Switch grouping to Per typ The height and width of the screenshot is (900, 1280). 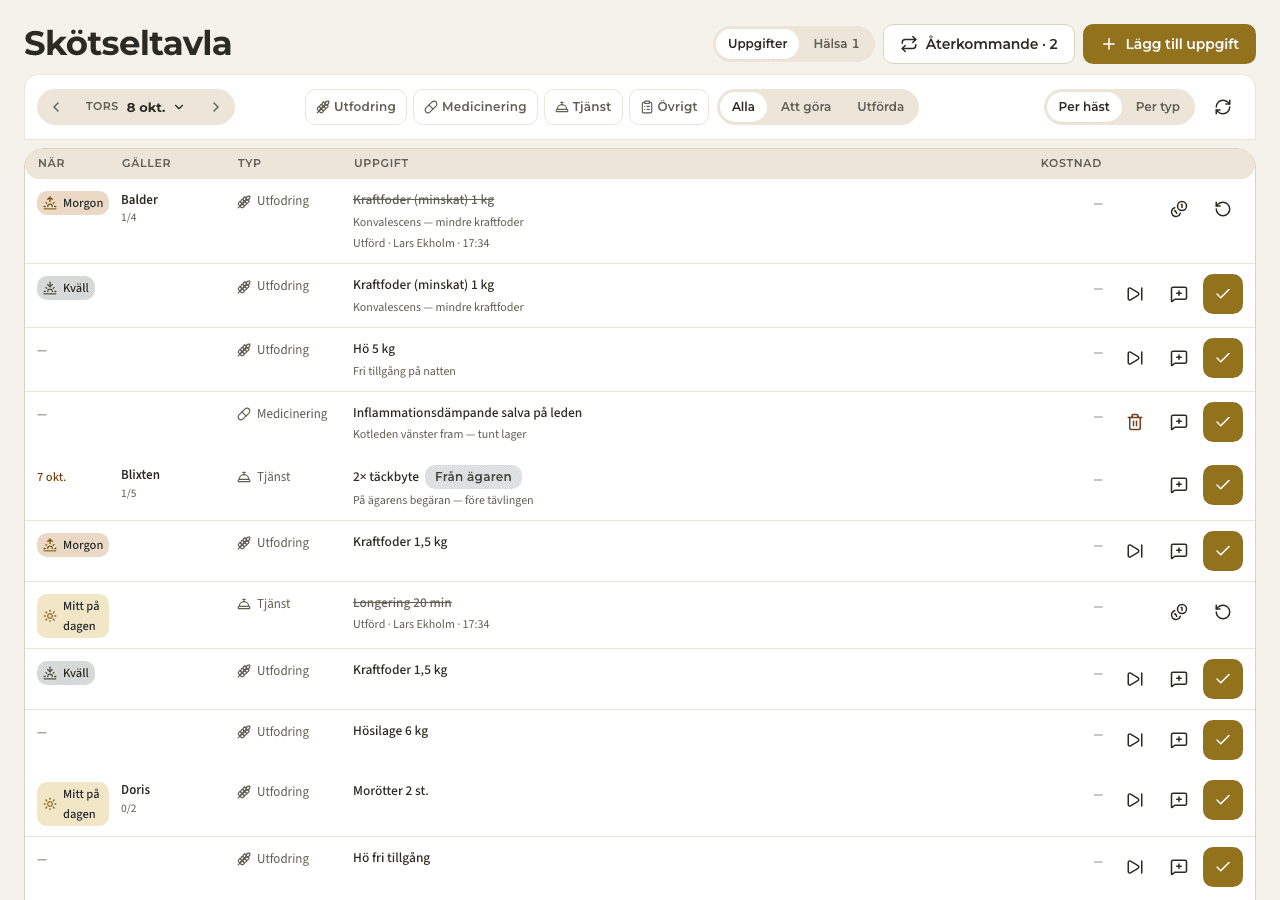(x=1158, y=107)
